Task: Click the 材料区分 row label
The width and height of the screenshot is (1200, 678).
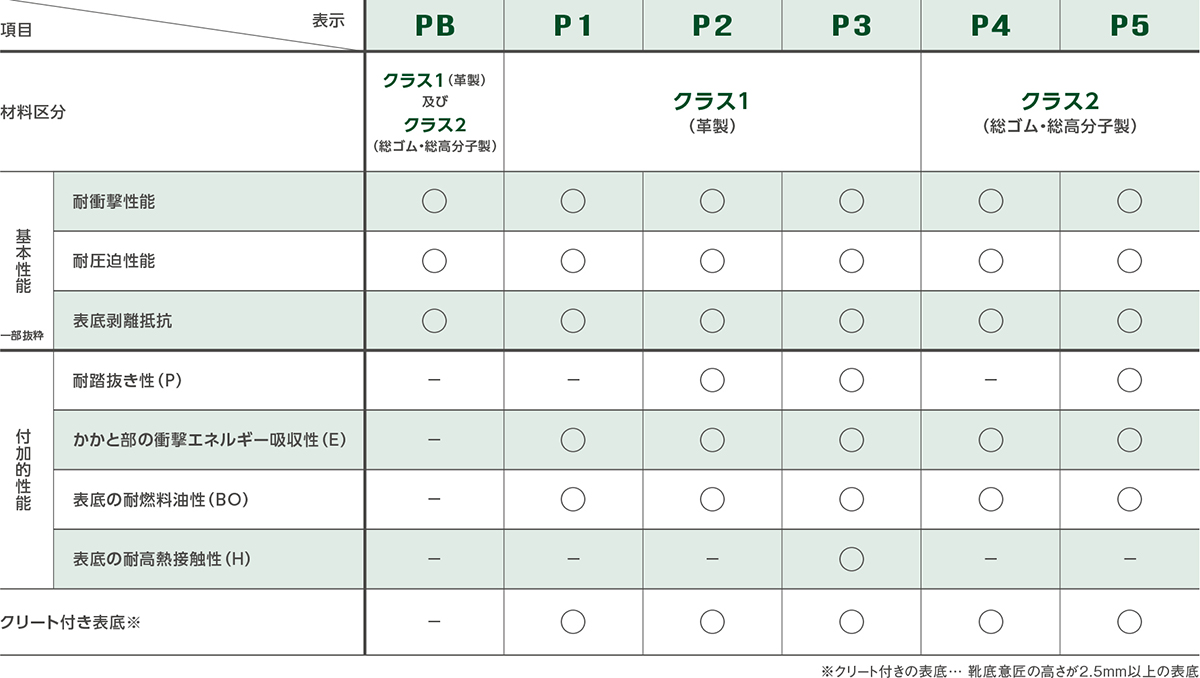Action: (33, 112)
